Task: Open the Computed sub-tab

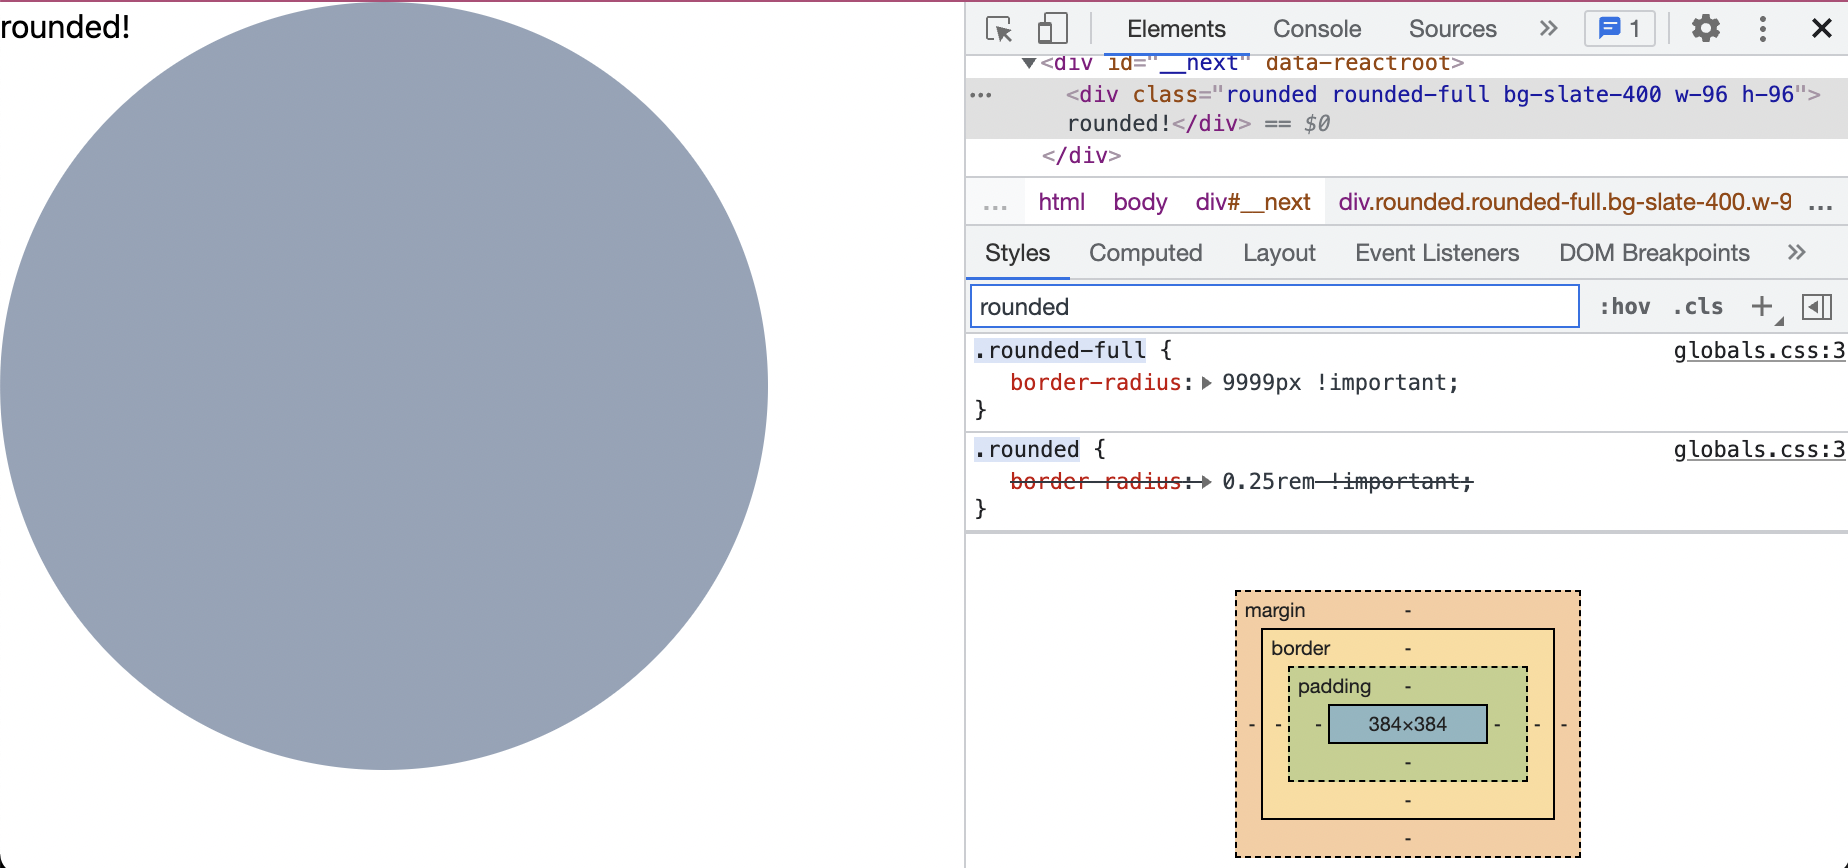Action: tap(1146, 253)
